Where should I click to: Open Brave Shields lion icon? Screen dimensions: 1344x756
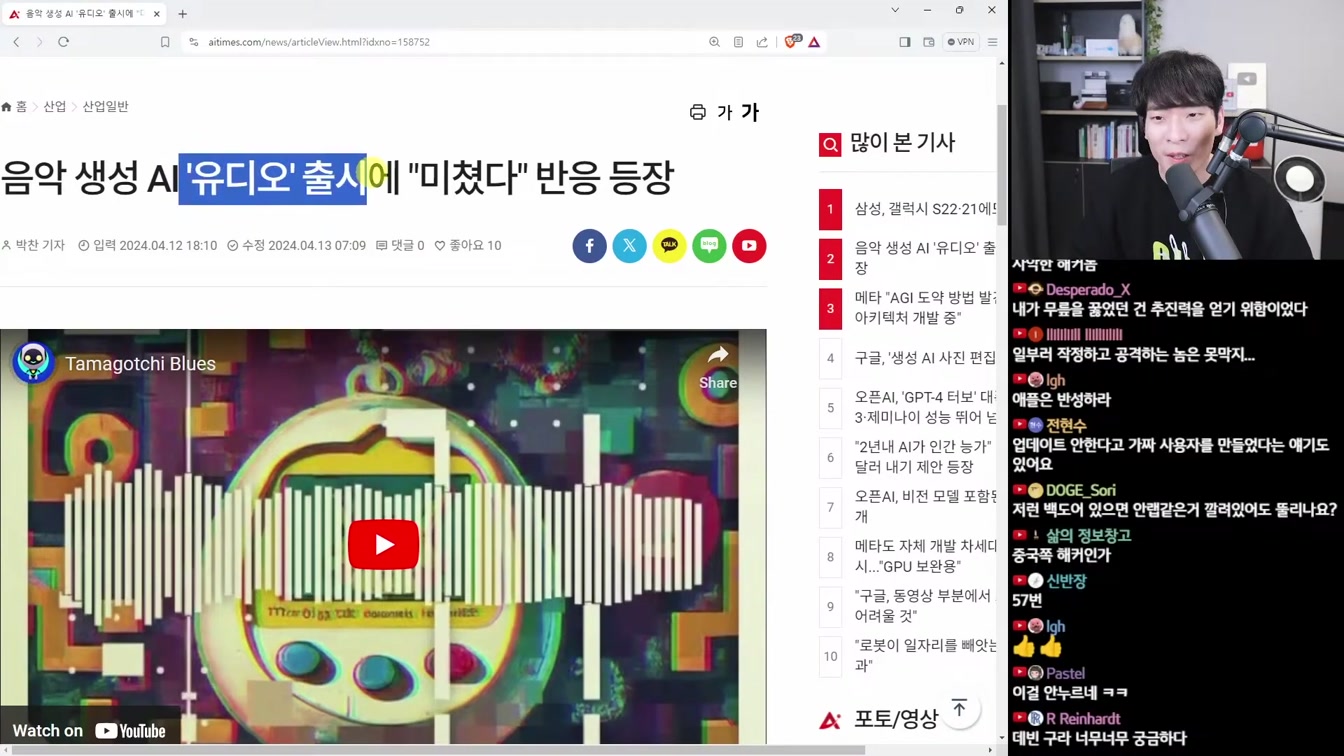(791, 42)
